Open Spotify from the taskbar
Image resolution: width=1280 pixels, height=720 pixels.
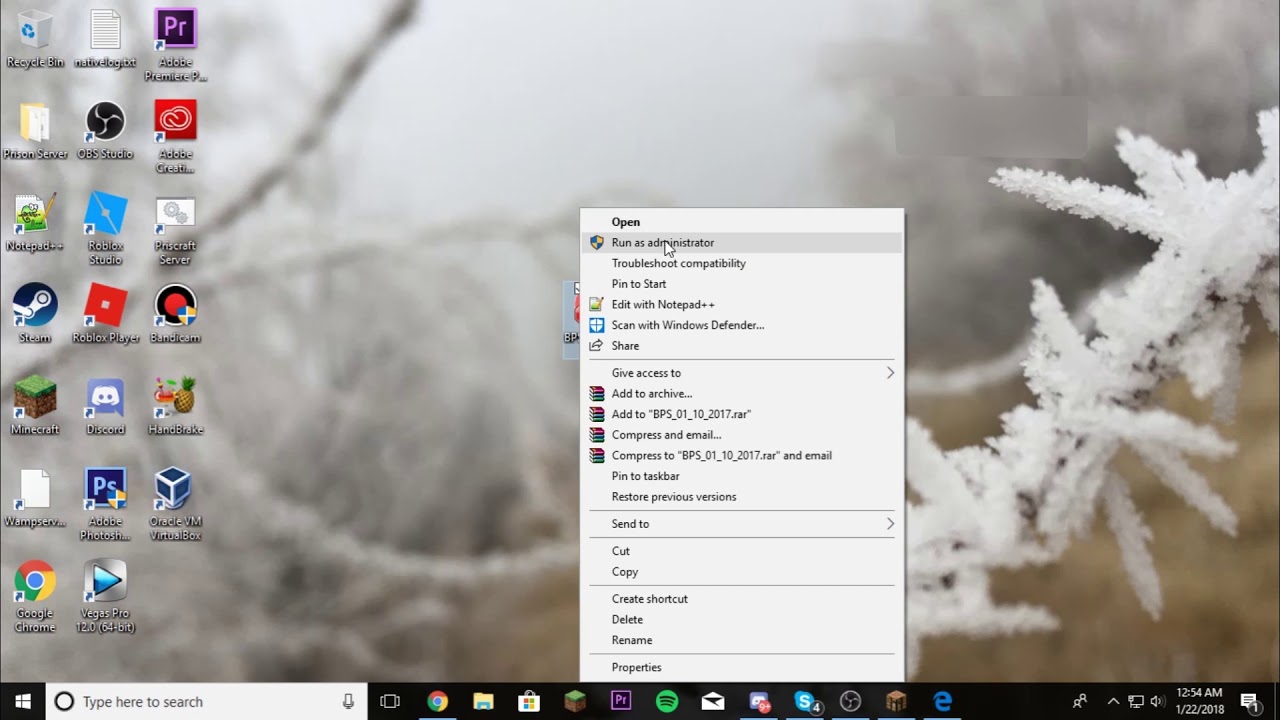(667, 701)
